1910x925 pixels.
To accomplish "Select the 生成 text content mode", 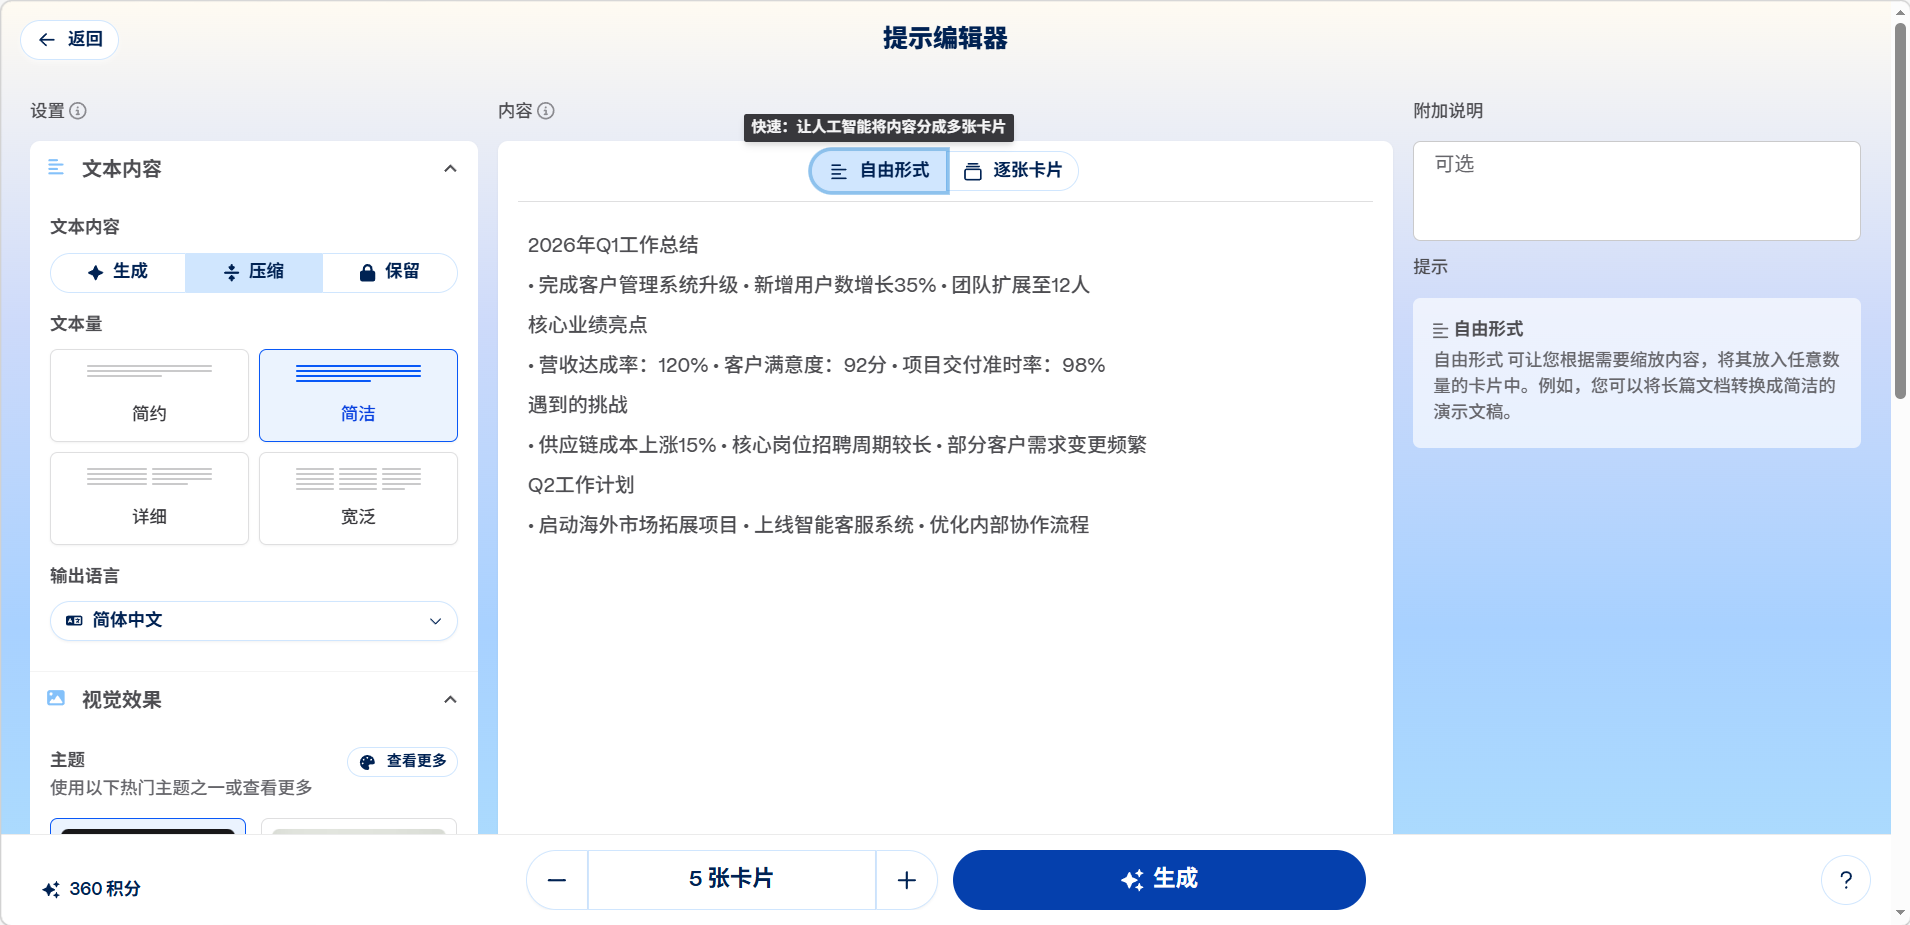I will pos(118,272).
